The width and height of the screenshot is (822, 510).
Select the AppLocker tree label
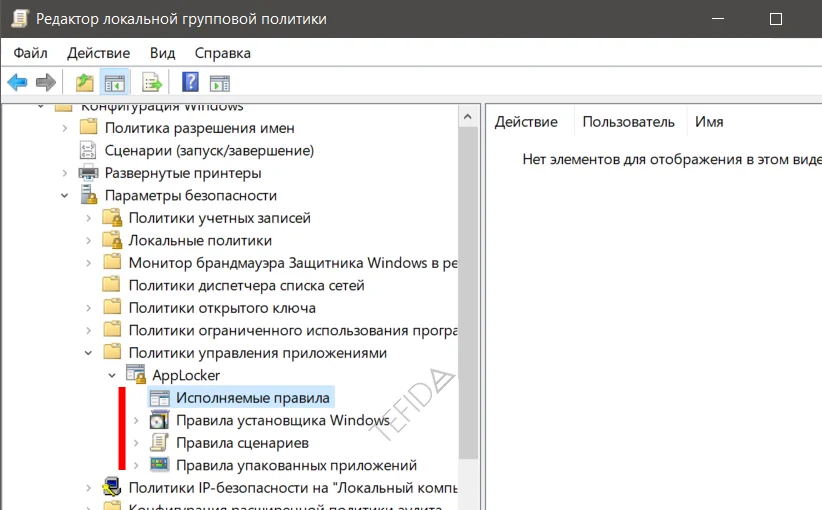186,375
